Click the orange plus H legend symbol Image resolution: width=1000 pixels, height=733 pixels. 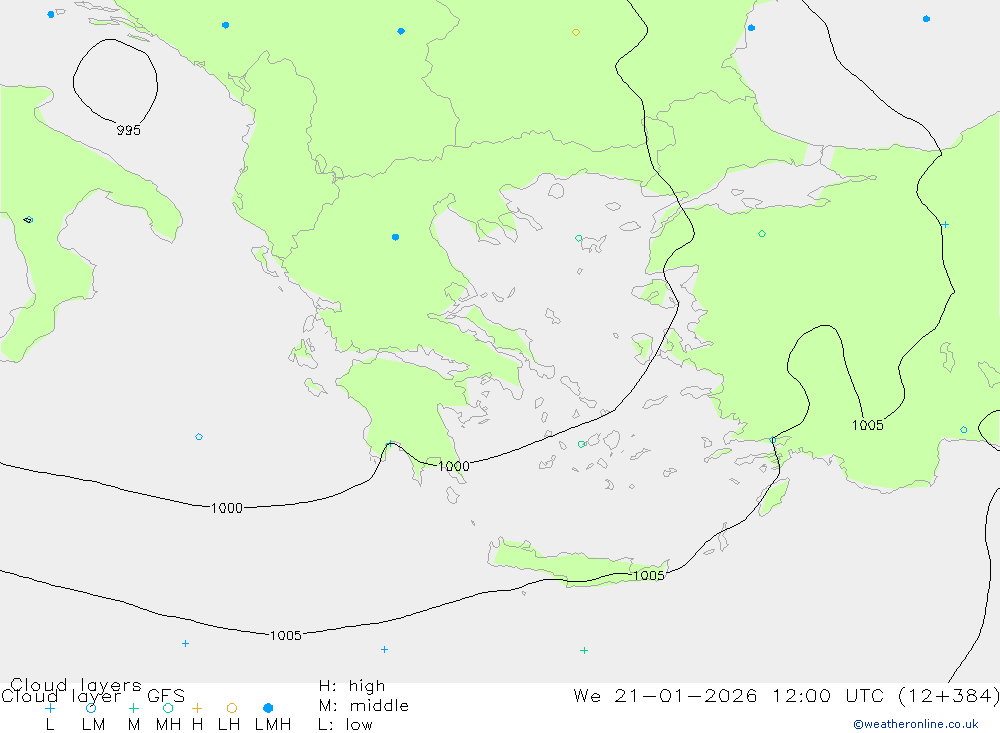click(x=197, y=708)
